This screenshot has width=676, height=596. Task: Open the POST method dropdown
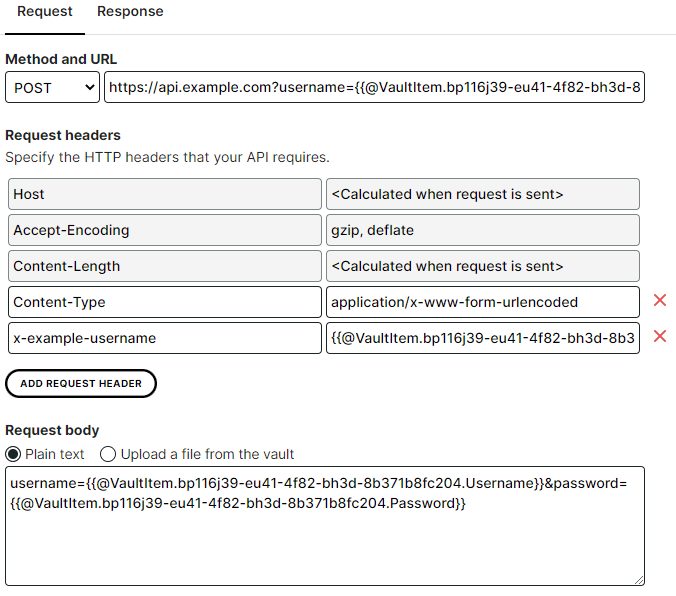click(52, 87)
